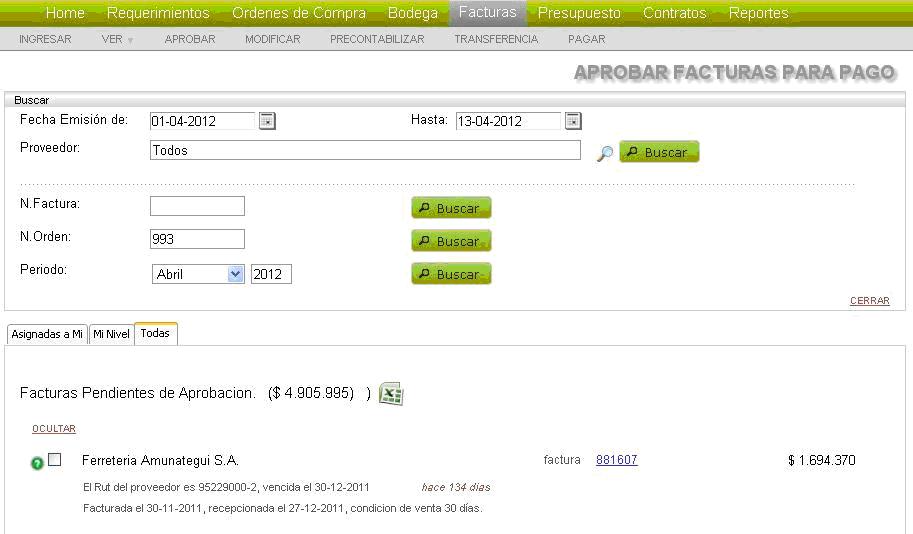This screenshot has width=913, height=534.
Task: Click the magnifier icon beside Proveedor field
Action: tap(605, 153)
